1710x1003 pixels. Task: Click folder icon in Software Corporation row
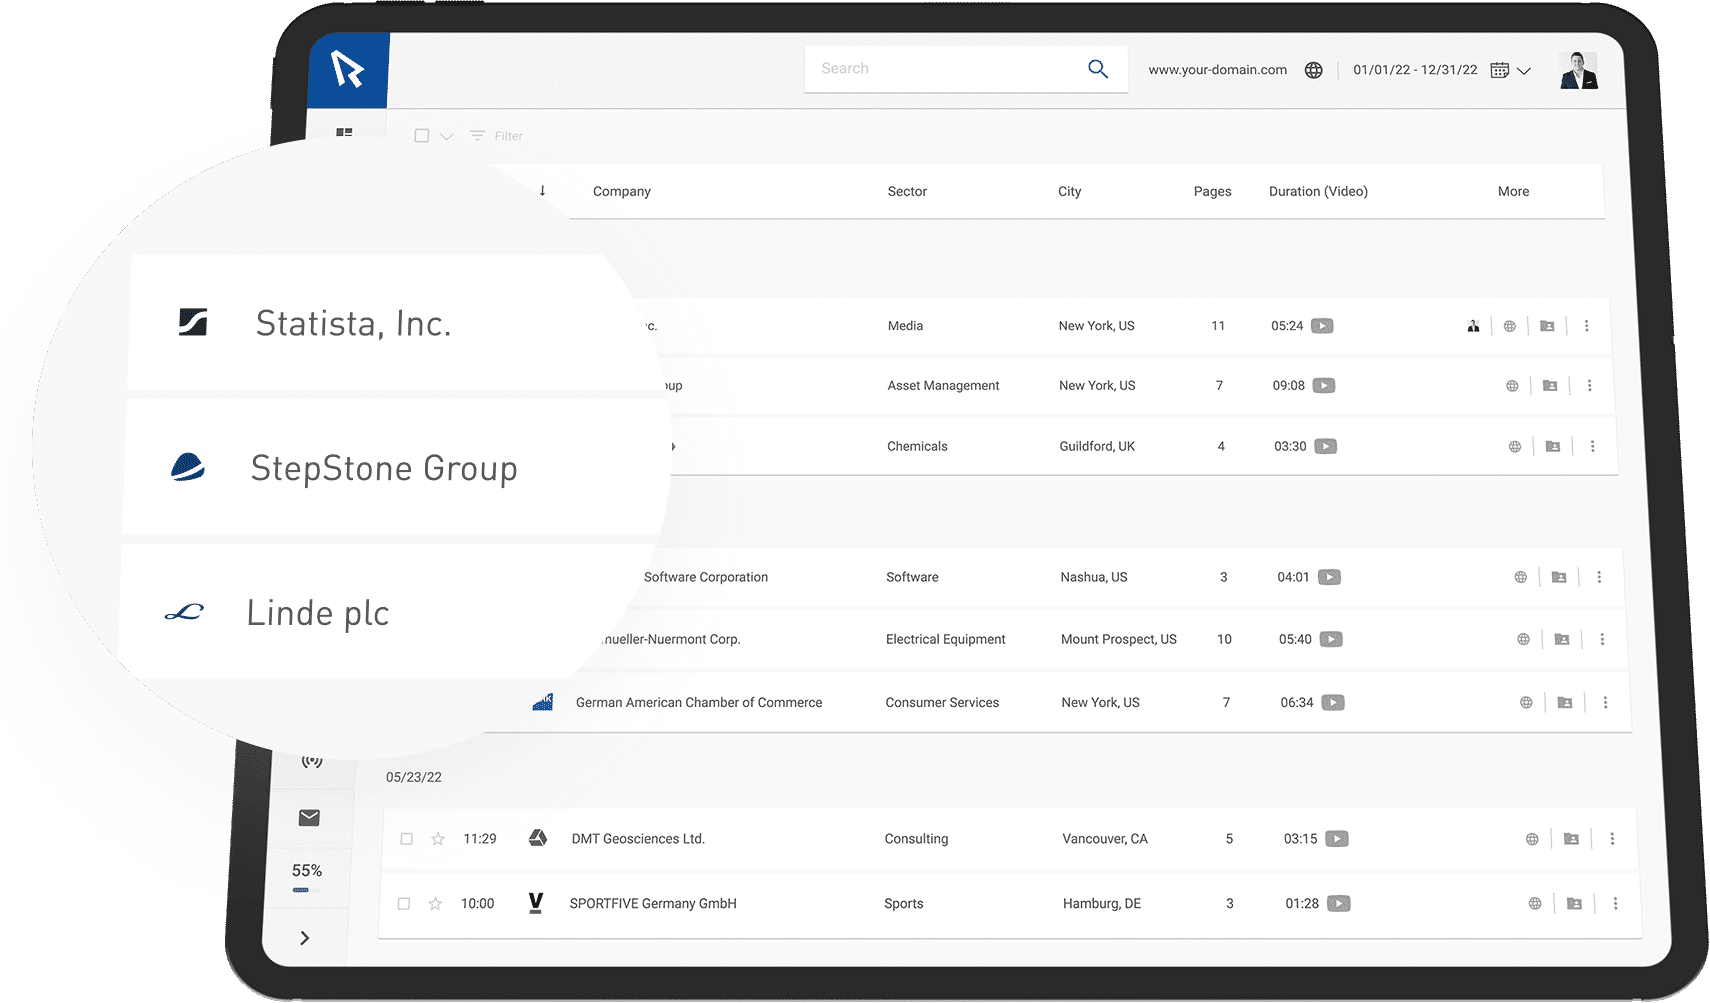(x=1559, y=577)
